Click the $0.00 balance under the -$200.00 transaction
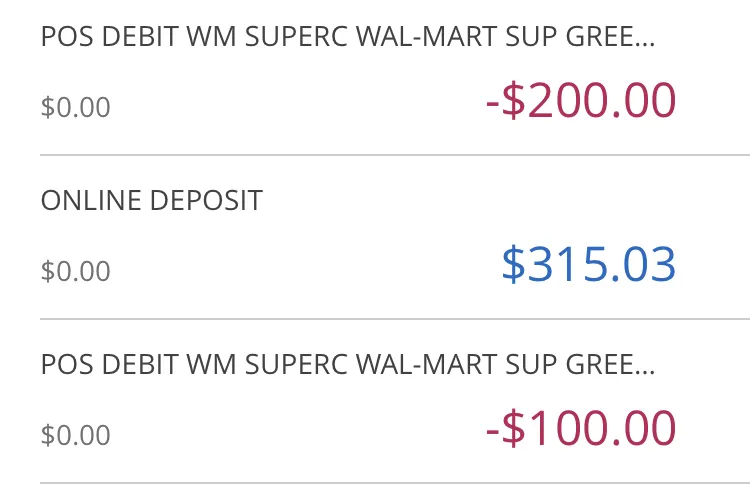750x491 pixels. 76,107
